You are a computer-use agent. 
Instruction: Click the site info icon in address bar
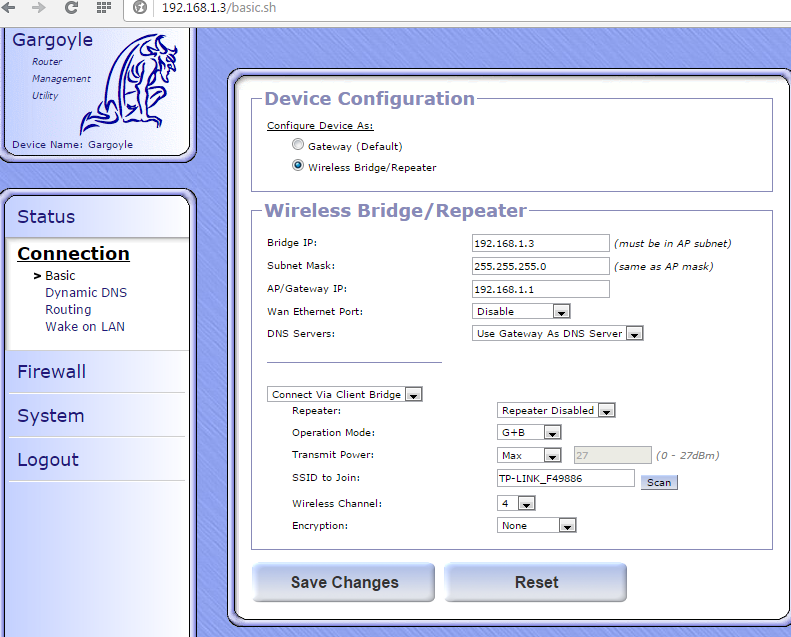point(140,8)
